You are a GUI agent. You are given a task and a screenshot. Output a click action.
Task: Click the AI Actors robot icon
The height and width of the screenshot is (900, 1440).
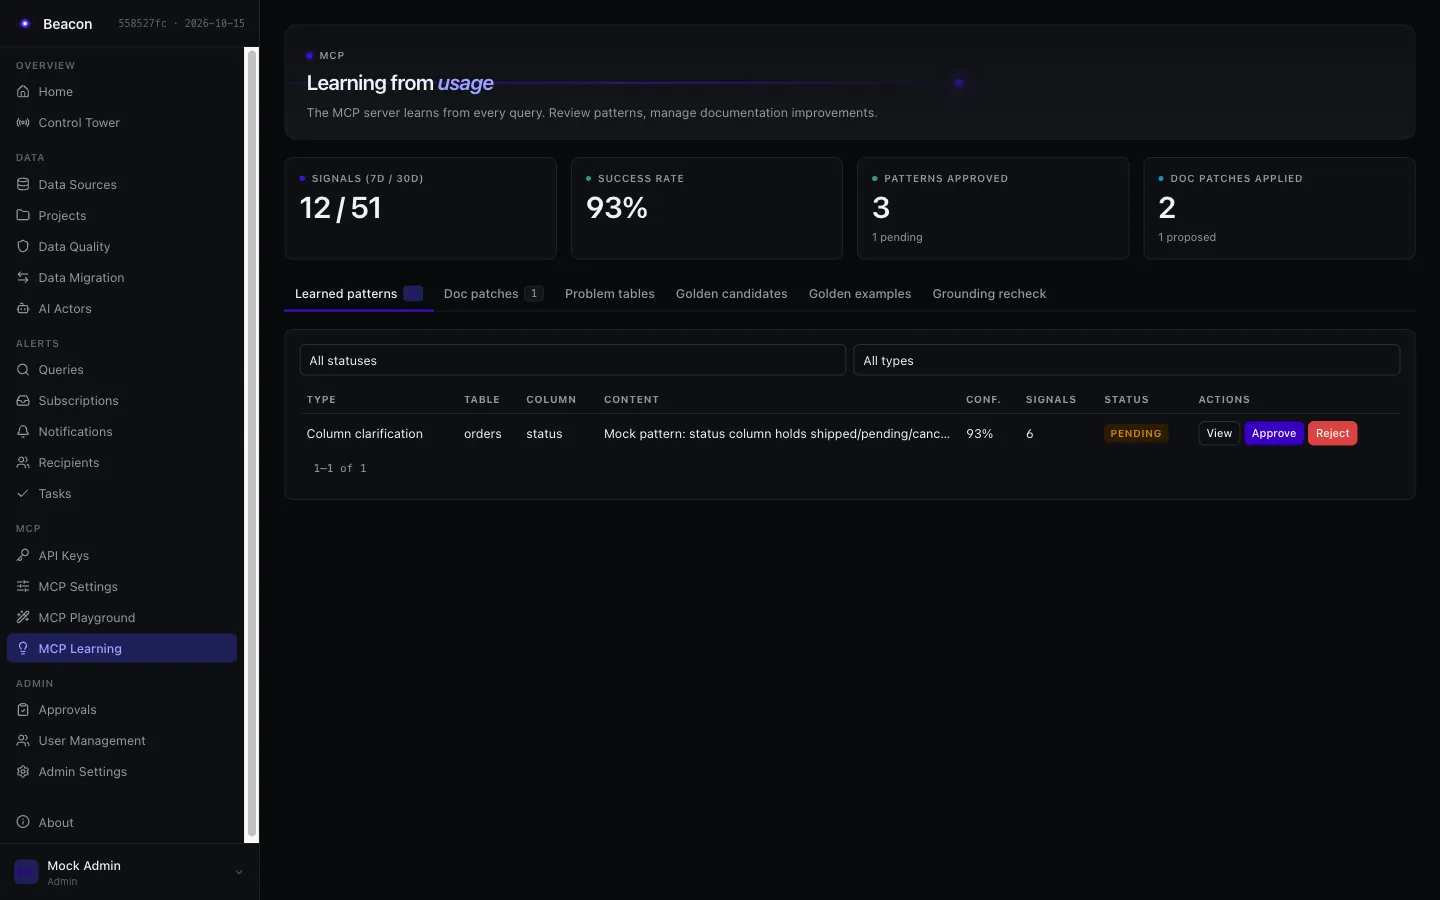(23, 308)
